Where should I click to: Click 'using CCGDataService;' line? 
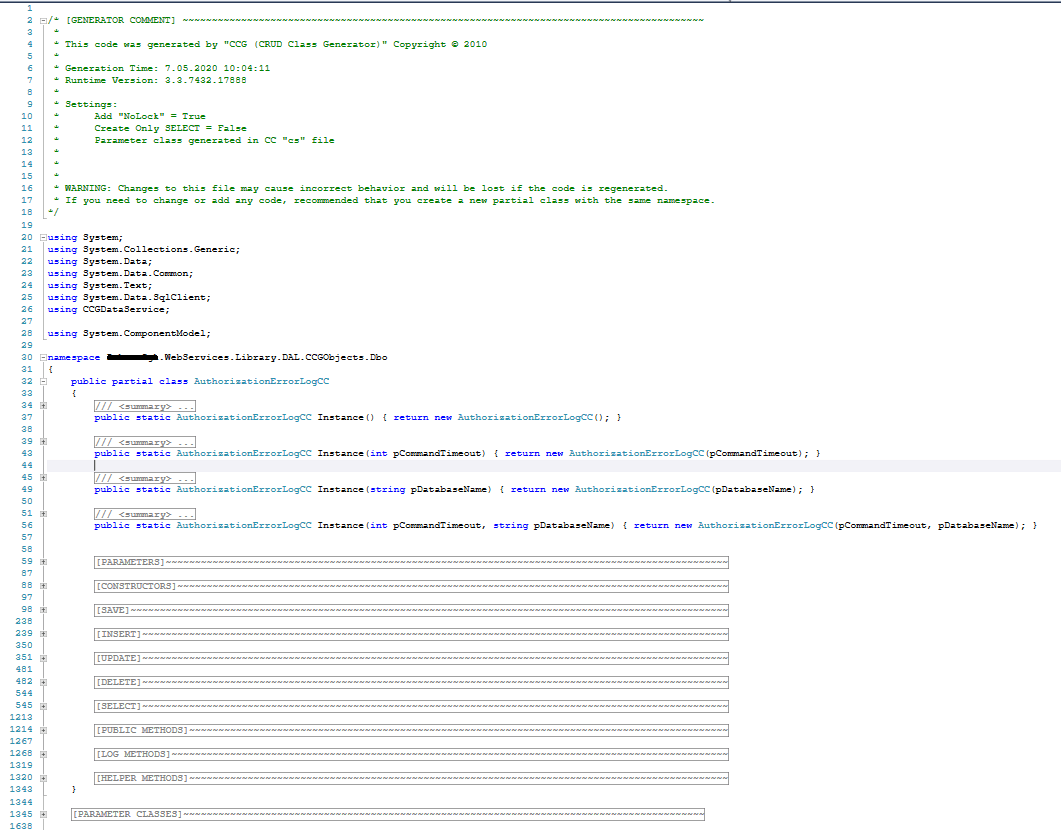point(108,310)
